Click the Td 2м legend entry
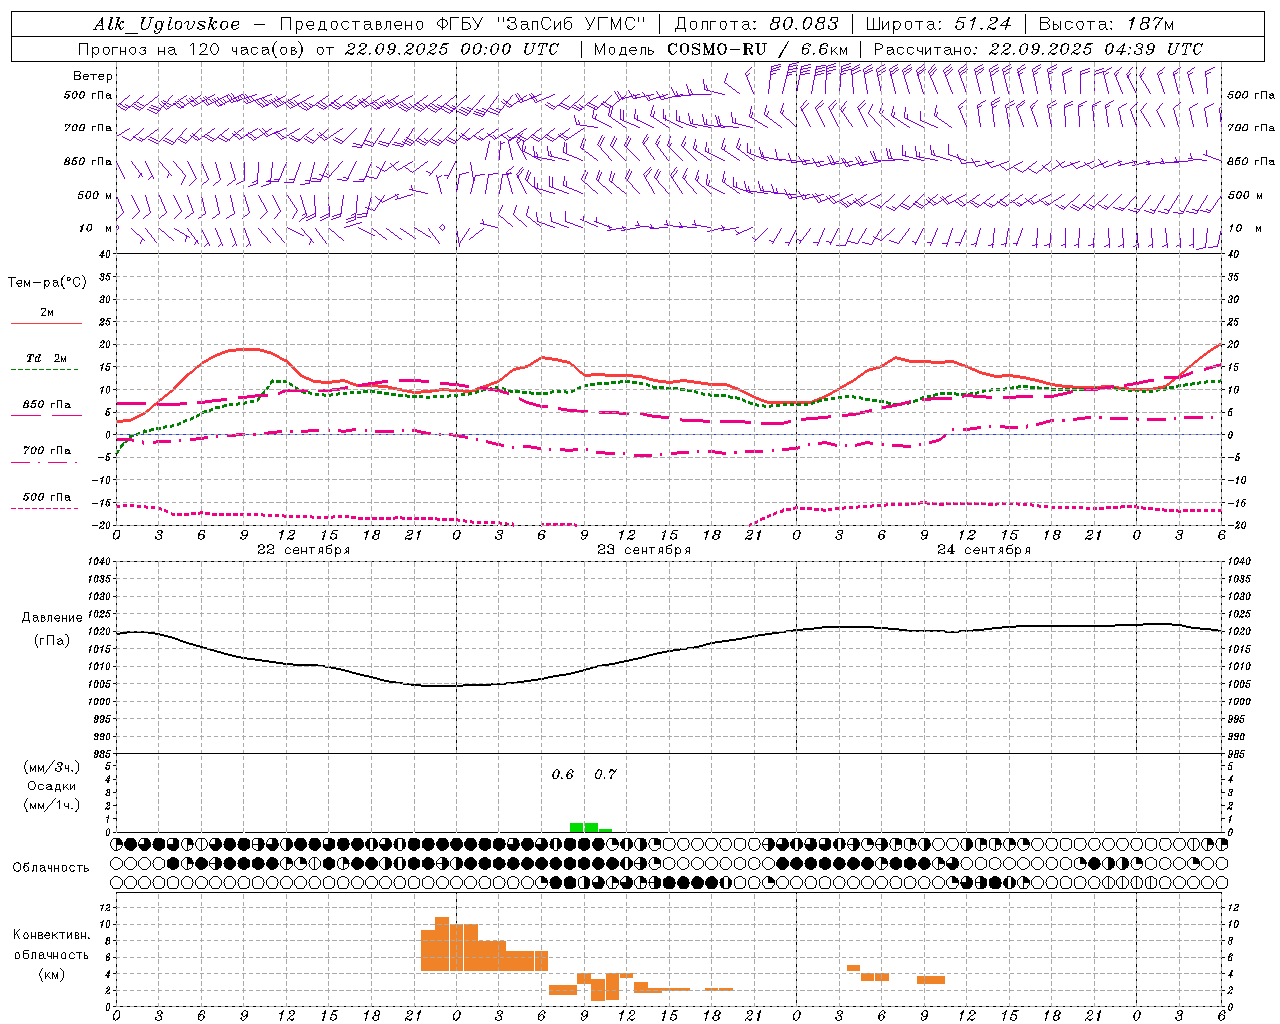The height and width of the screenshot is (1024, 1280). tap(46, 358)
